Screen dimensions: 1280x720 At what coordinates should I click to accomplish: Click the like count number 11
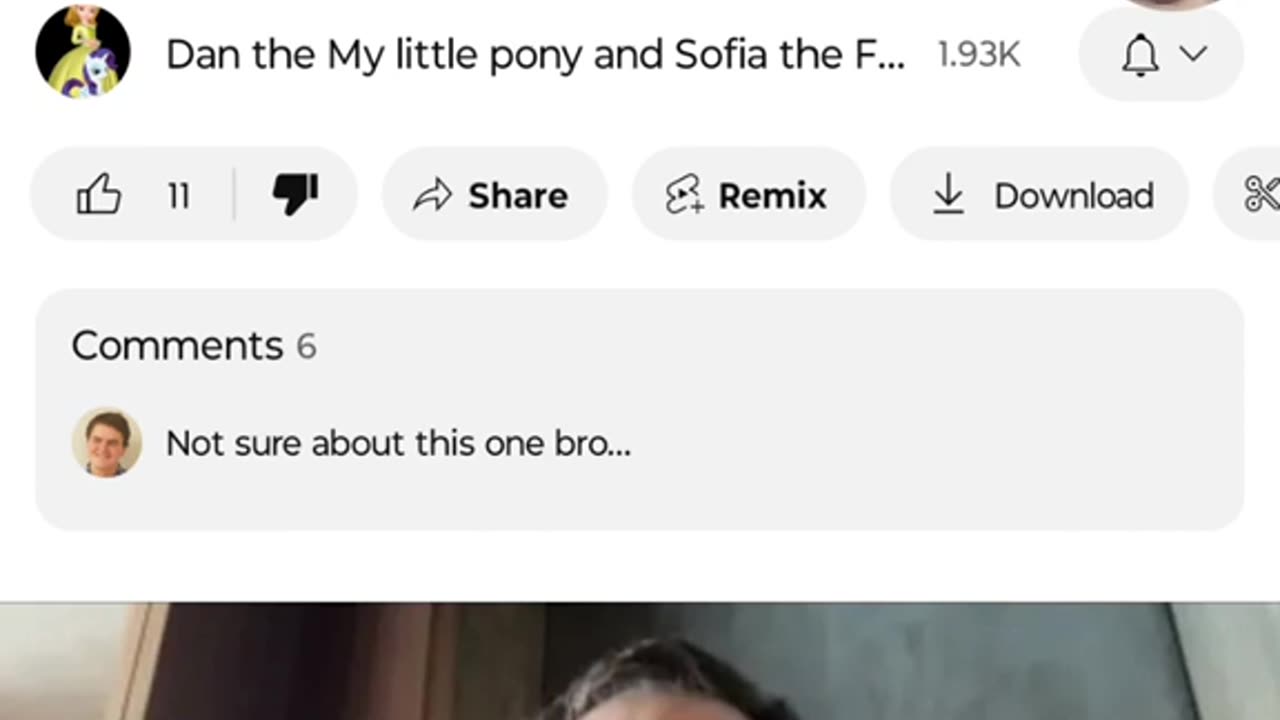[179, 196]
